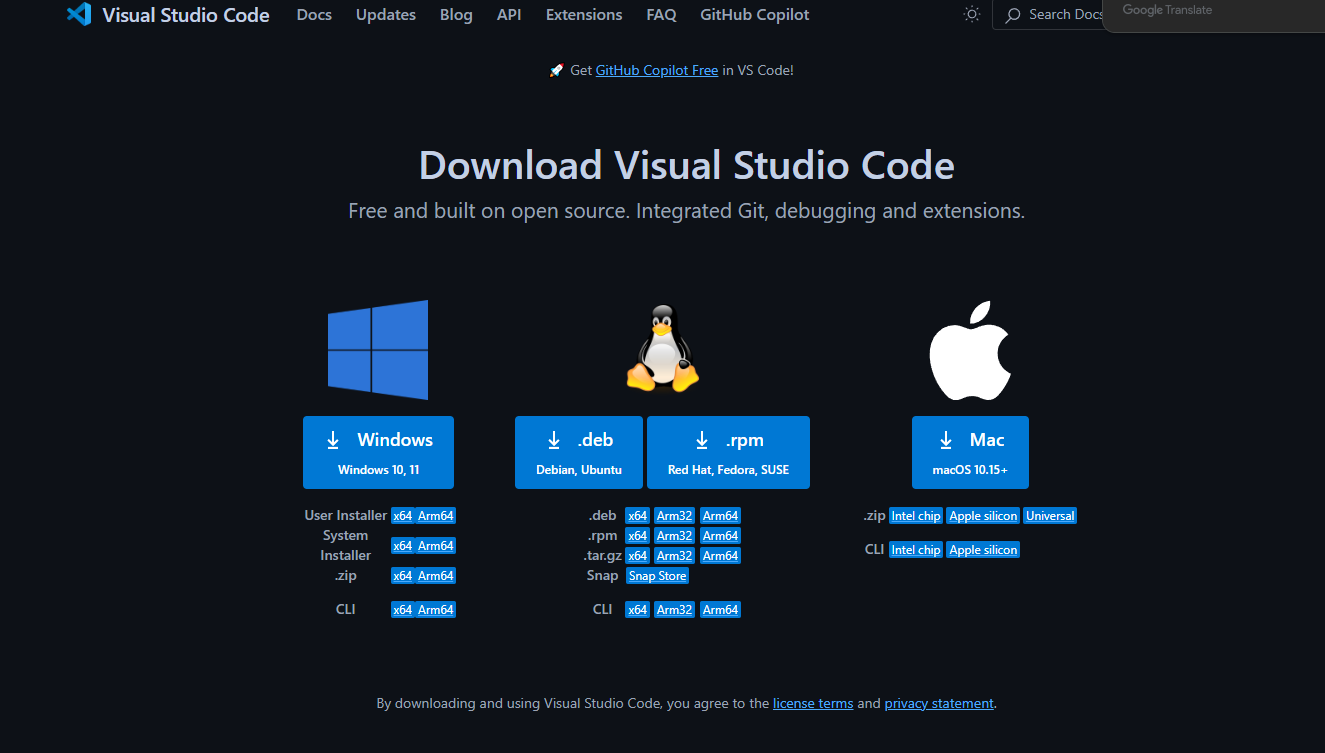Open the API nav link
Viewport: 1325px width, 753px height.
(x=509, y=15)
